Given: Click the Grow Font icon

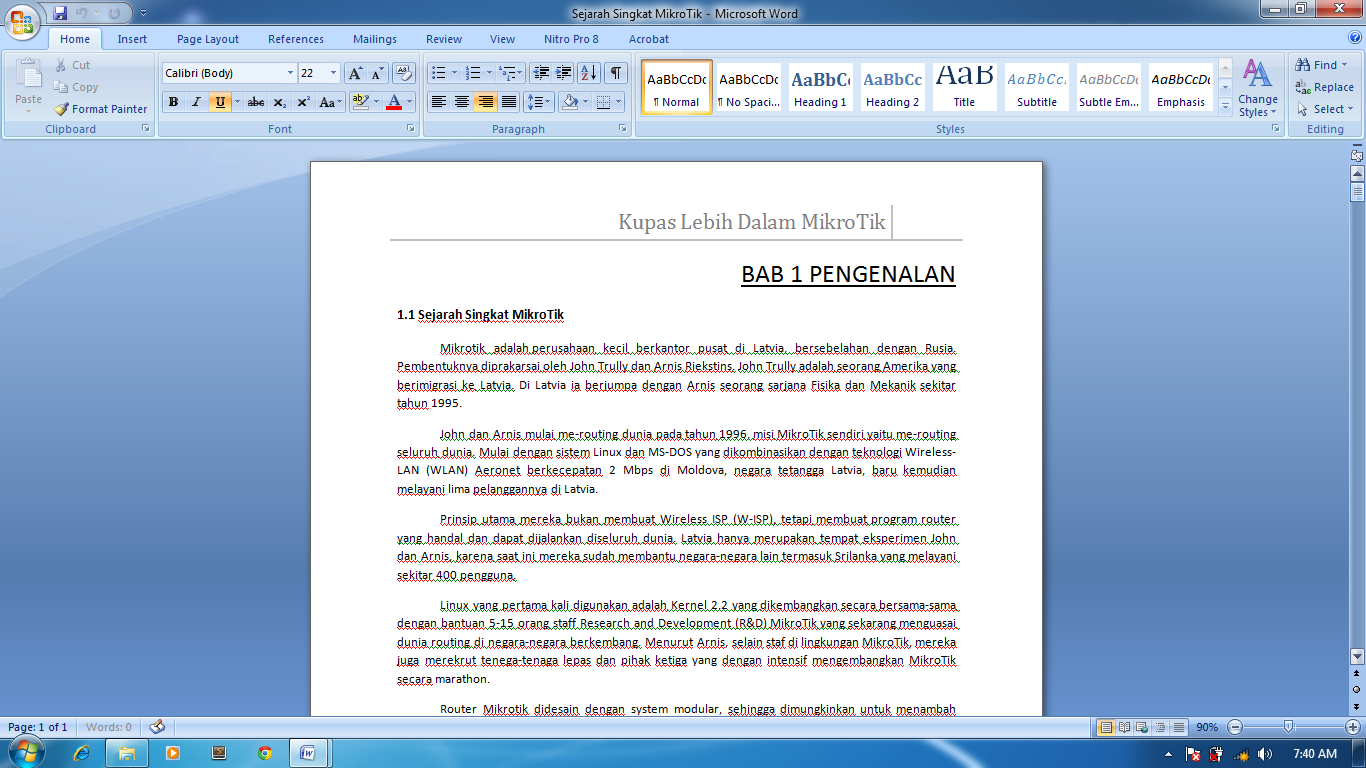Looking at the screenshot, I should (x=356, y=73).
